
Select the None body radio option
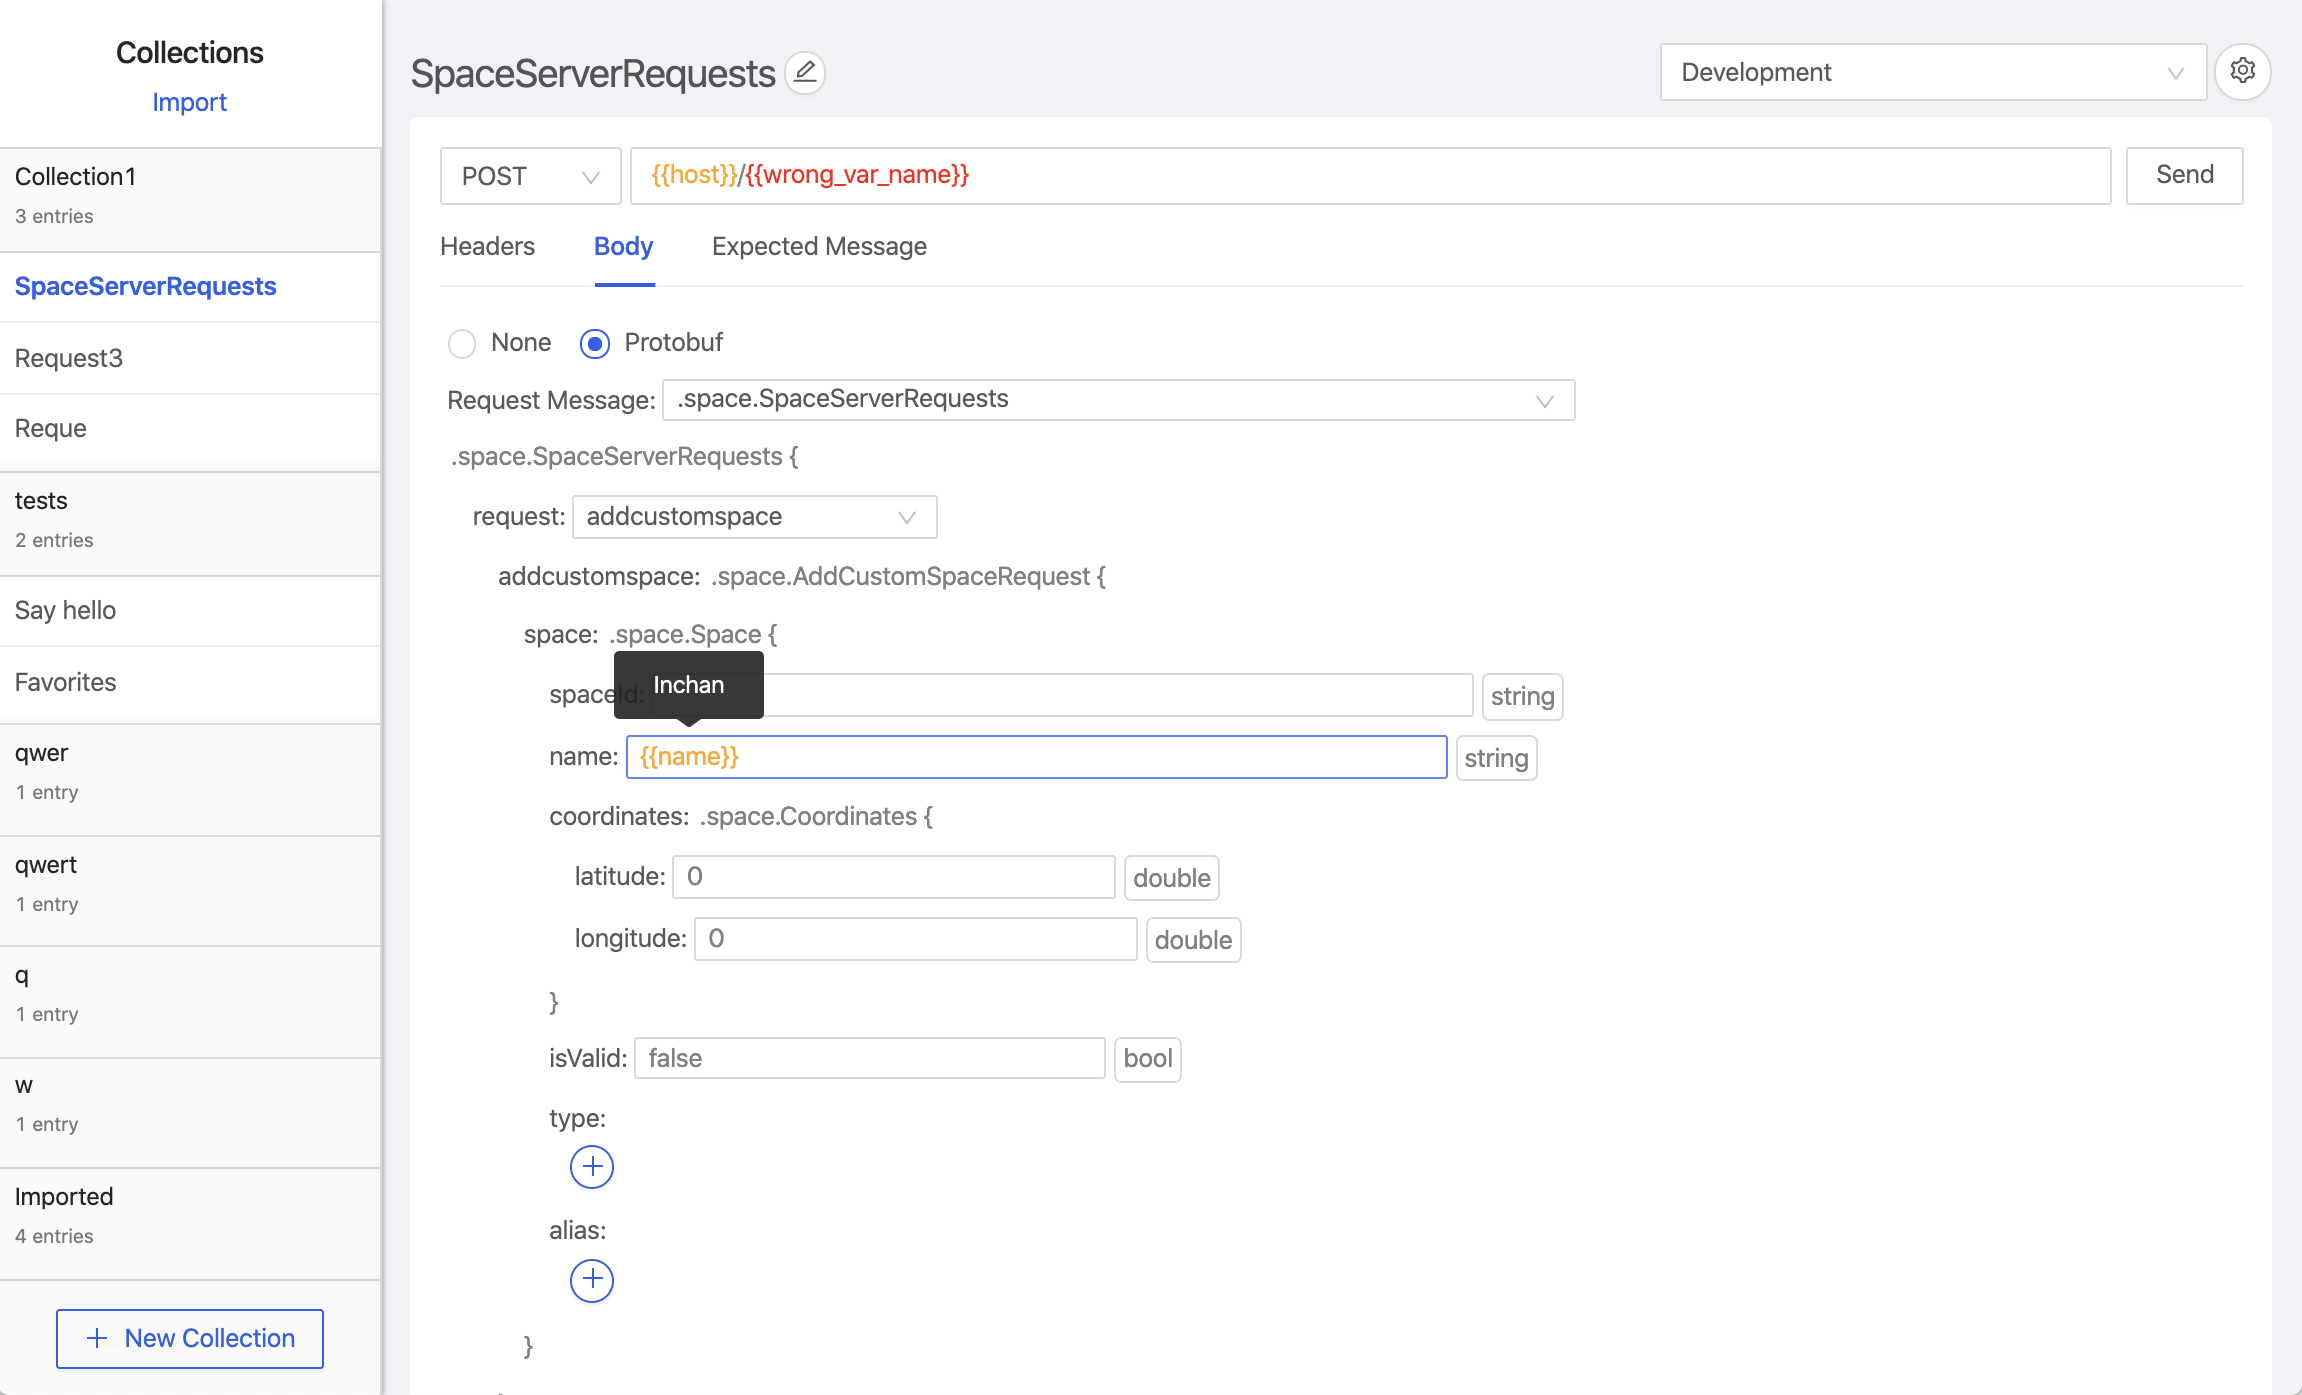462,344
